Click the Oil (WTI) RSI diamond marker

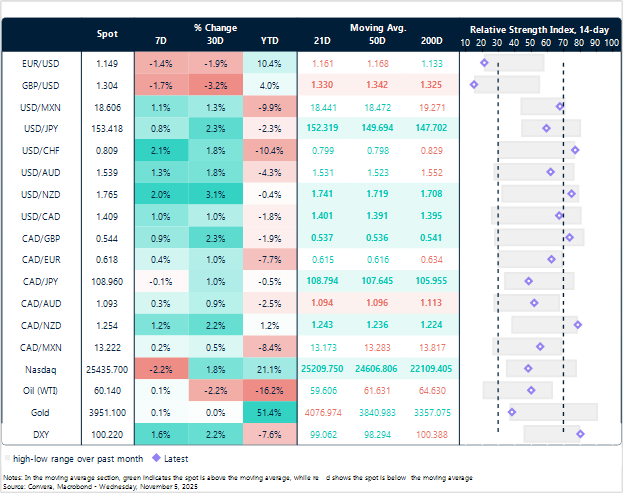coord(530,390)
